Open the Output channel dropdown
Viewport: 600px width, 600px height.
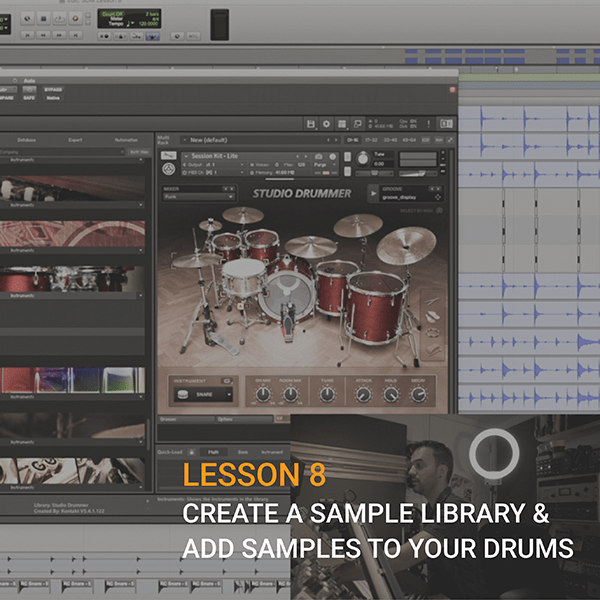214,165
